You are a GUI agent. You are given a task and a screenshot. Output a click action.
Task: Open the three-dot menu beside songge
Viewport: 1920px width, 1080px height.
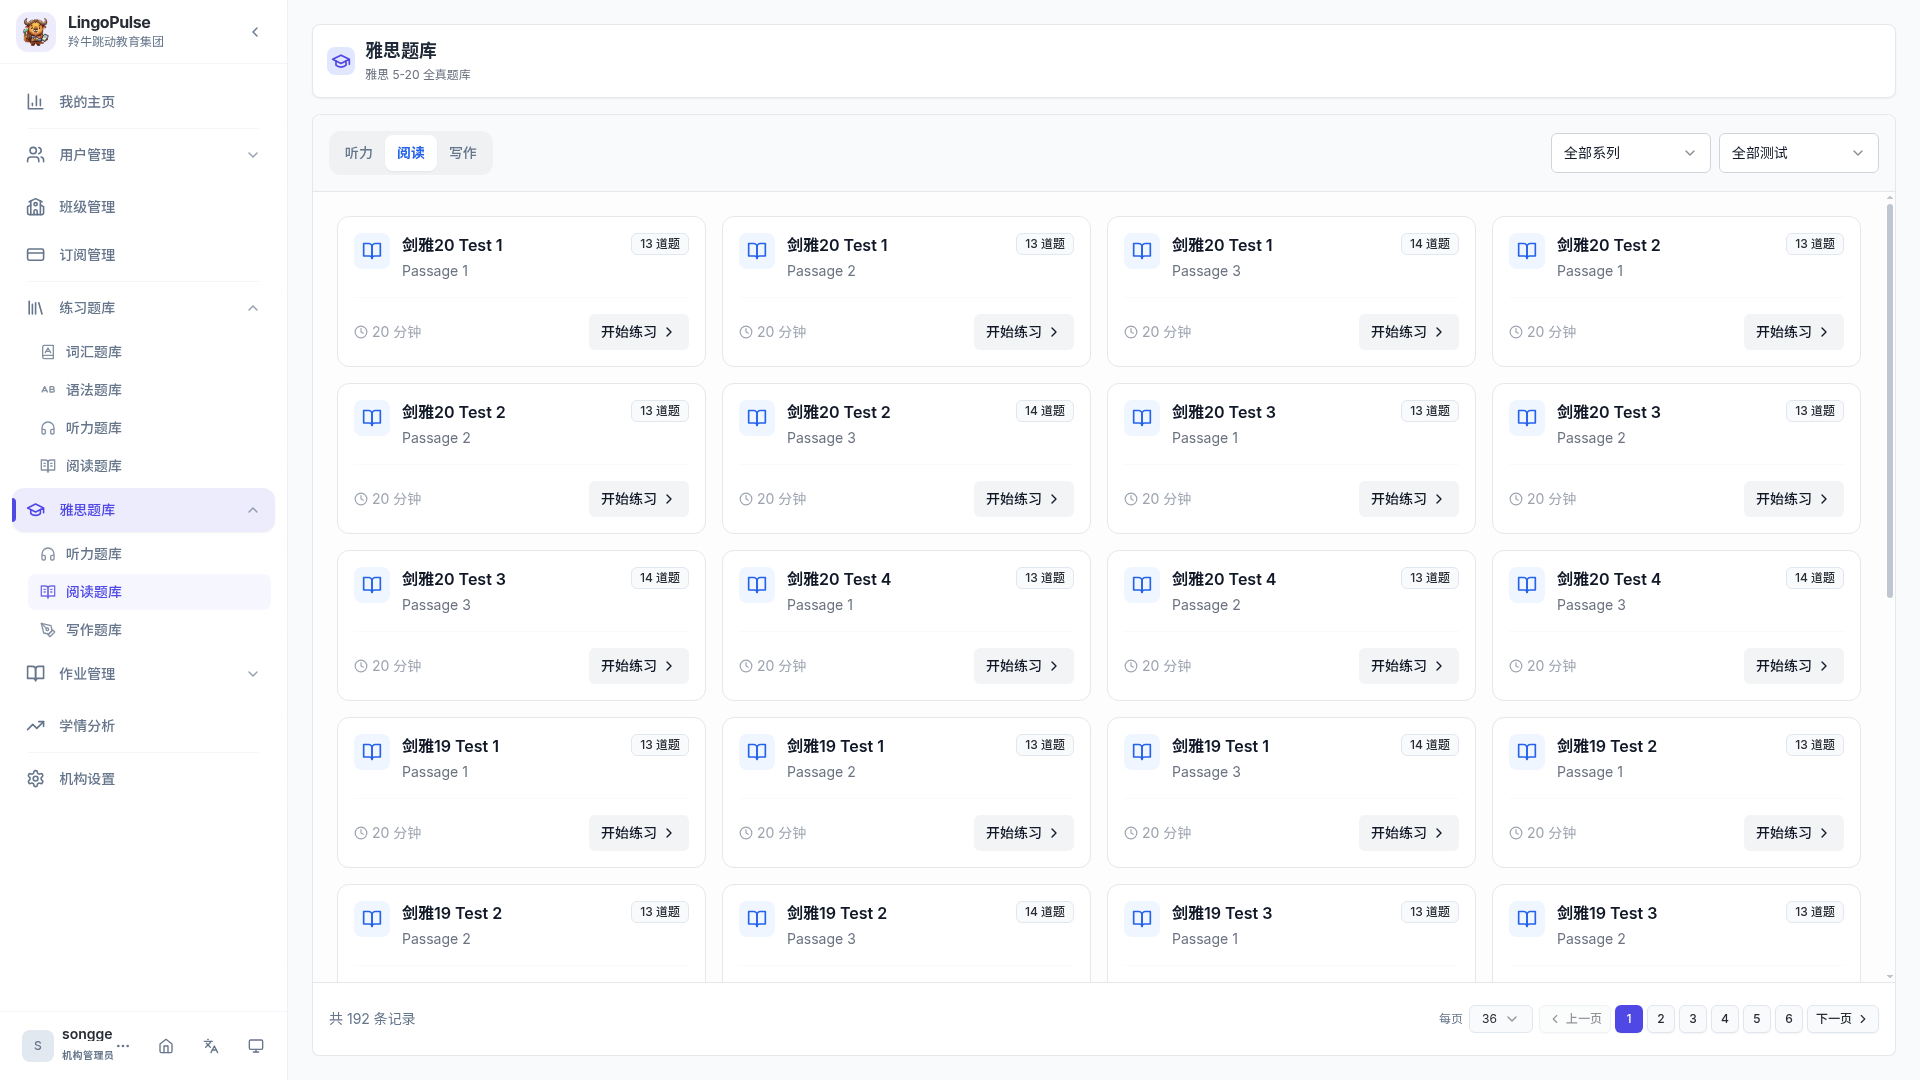[123, 1045]
